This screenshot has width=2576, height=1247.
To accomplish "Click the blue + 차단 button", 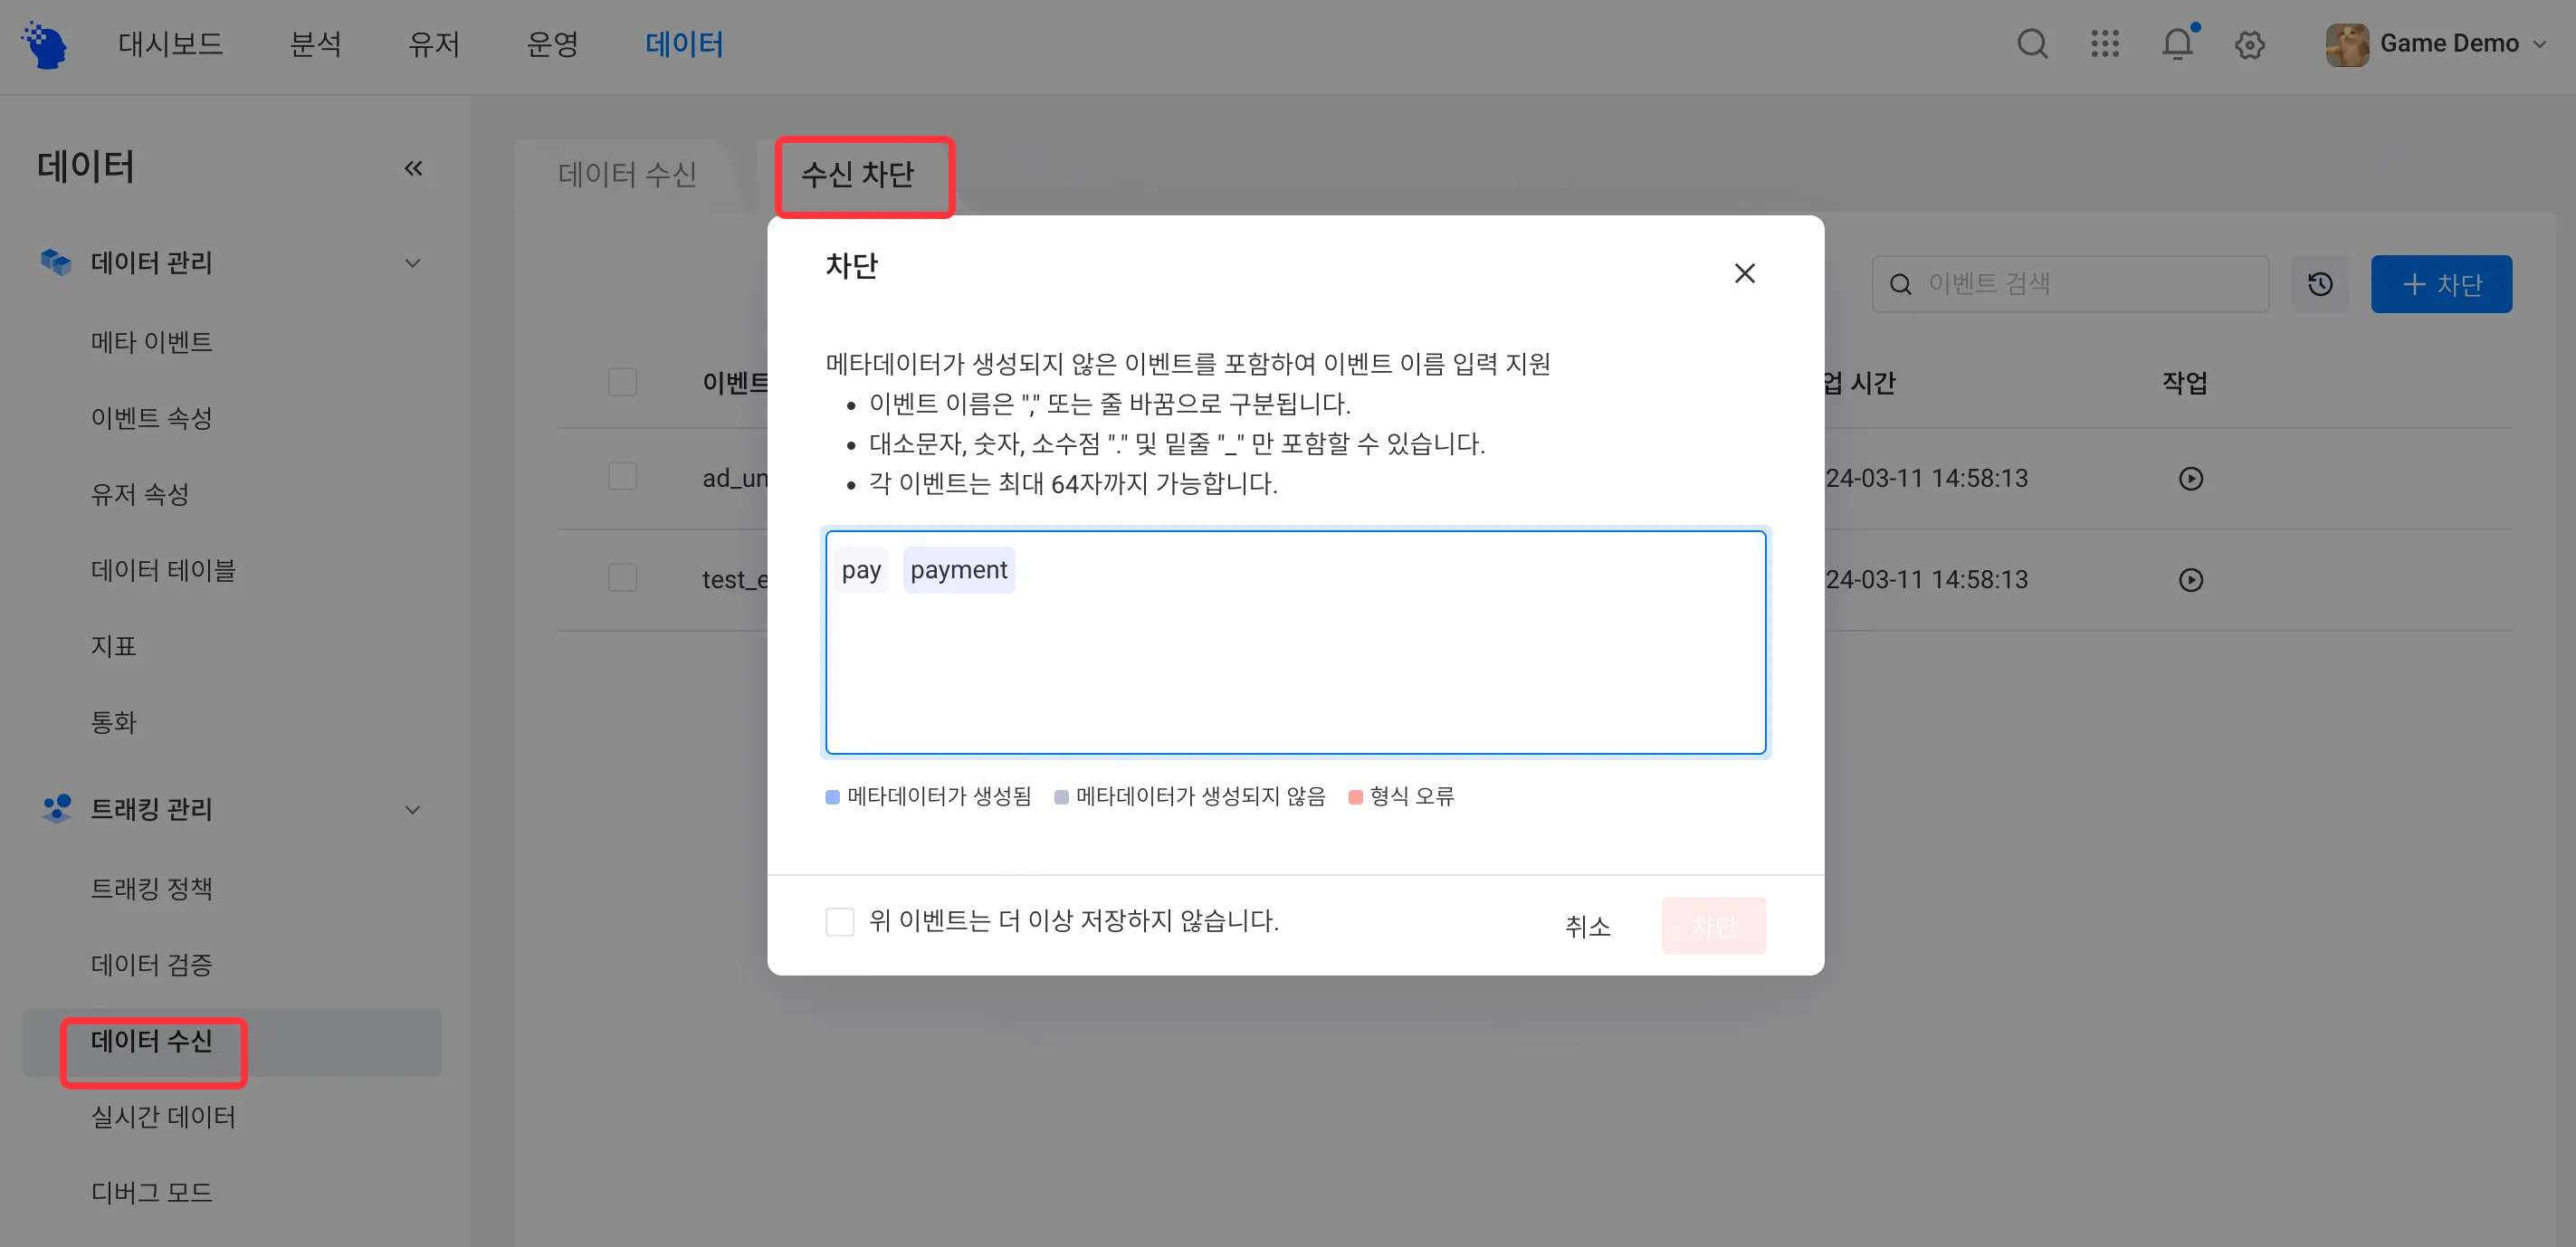I will click(2440, 284).
